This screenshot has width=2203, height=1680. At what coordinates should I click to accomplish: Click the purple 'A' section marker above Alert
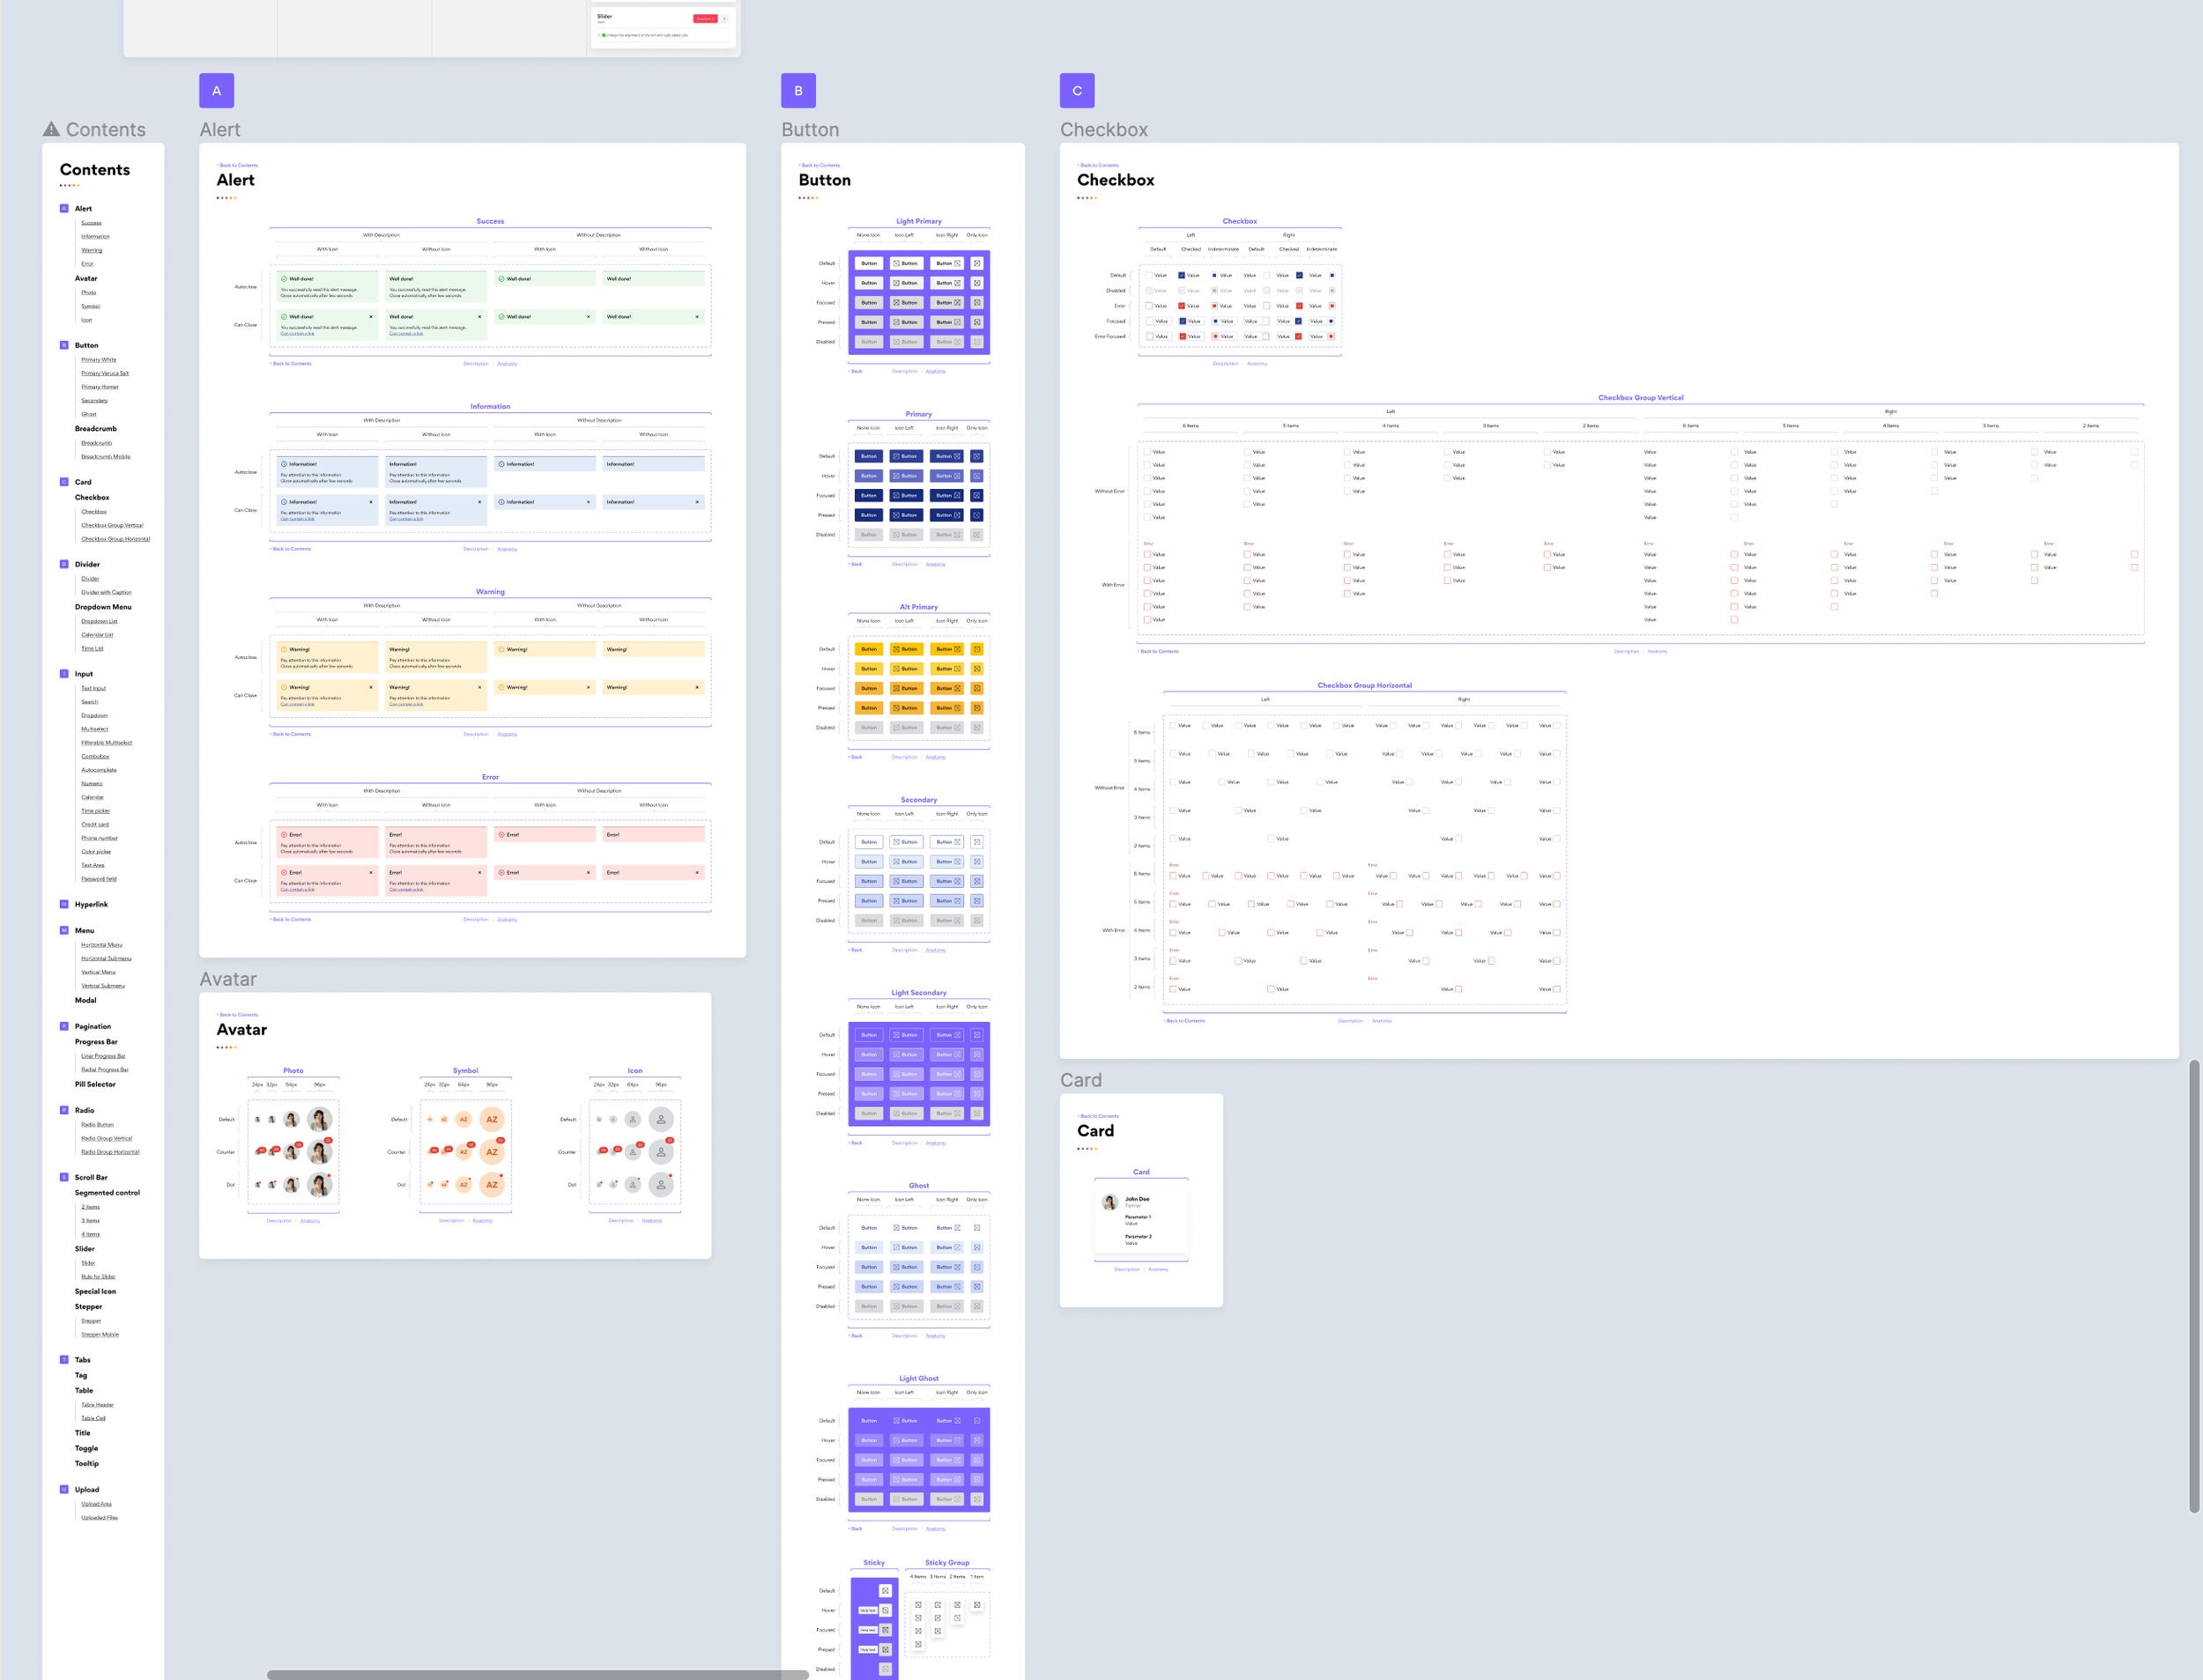pyautogui.click(x=216, y=90)
